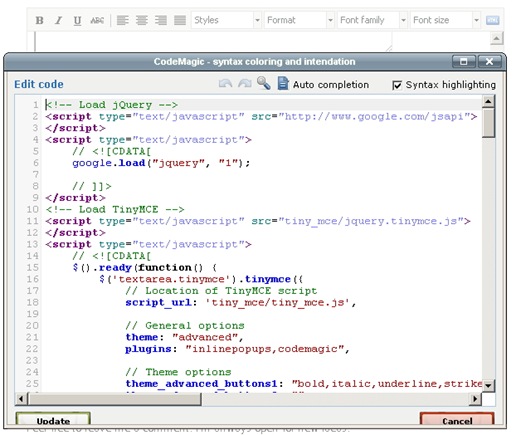This screenshot has height=435, width=516.
Task: Click the '// Location of TinyMCE script' comment
Action: tap(221, 291)
